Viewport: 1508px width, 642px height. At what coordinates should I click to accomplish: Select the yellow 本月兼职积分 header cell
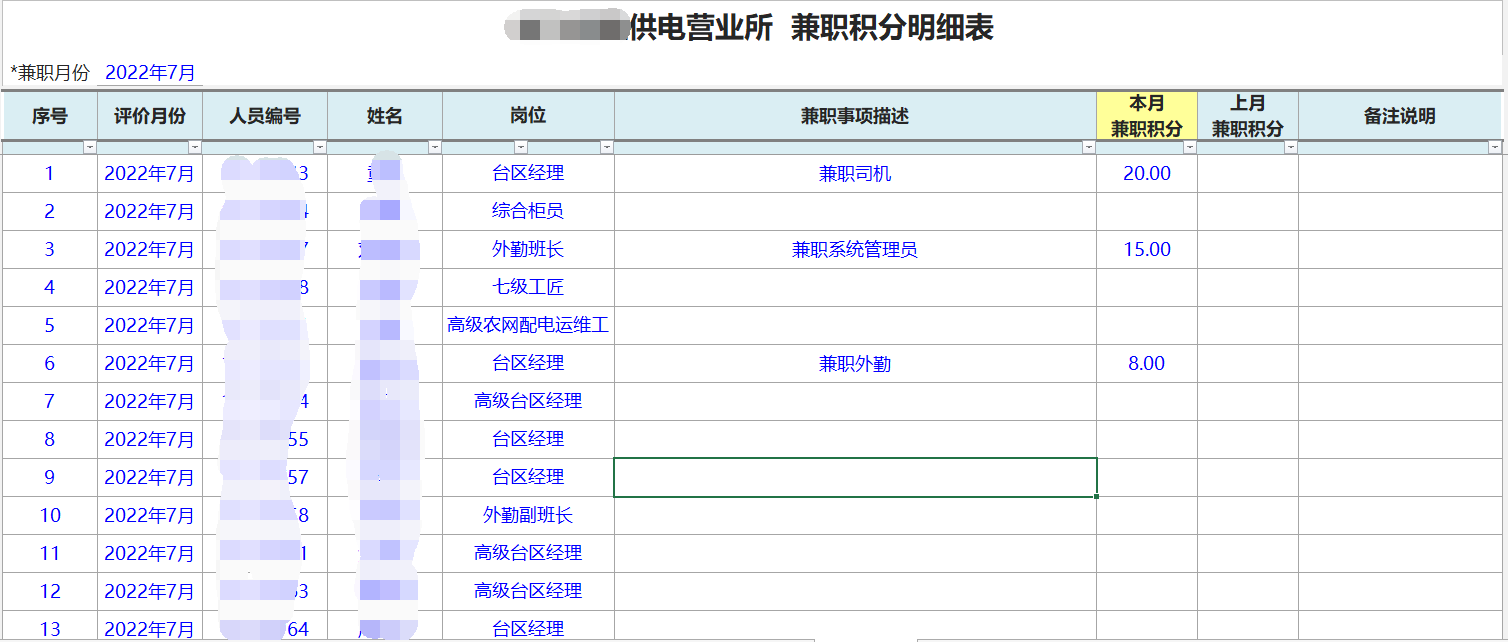(x=1146, y=116)
